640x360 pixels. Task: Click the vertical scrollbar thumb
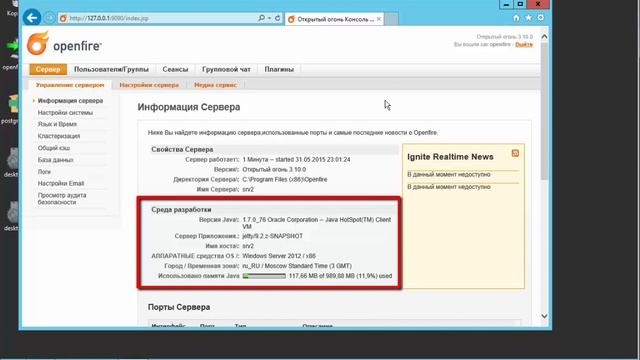tap(544, 110)
